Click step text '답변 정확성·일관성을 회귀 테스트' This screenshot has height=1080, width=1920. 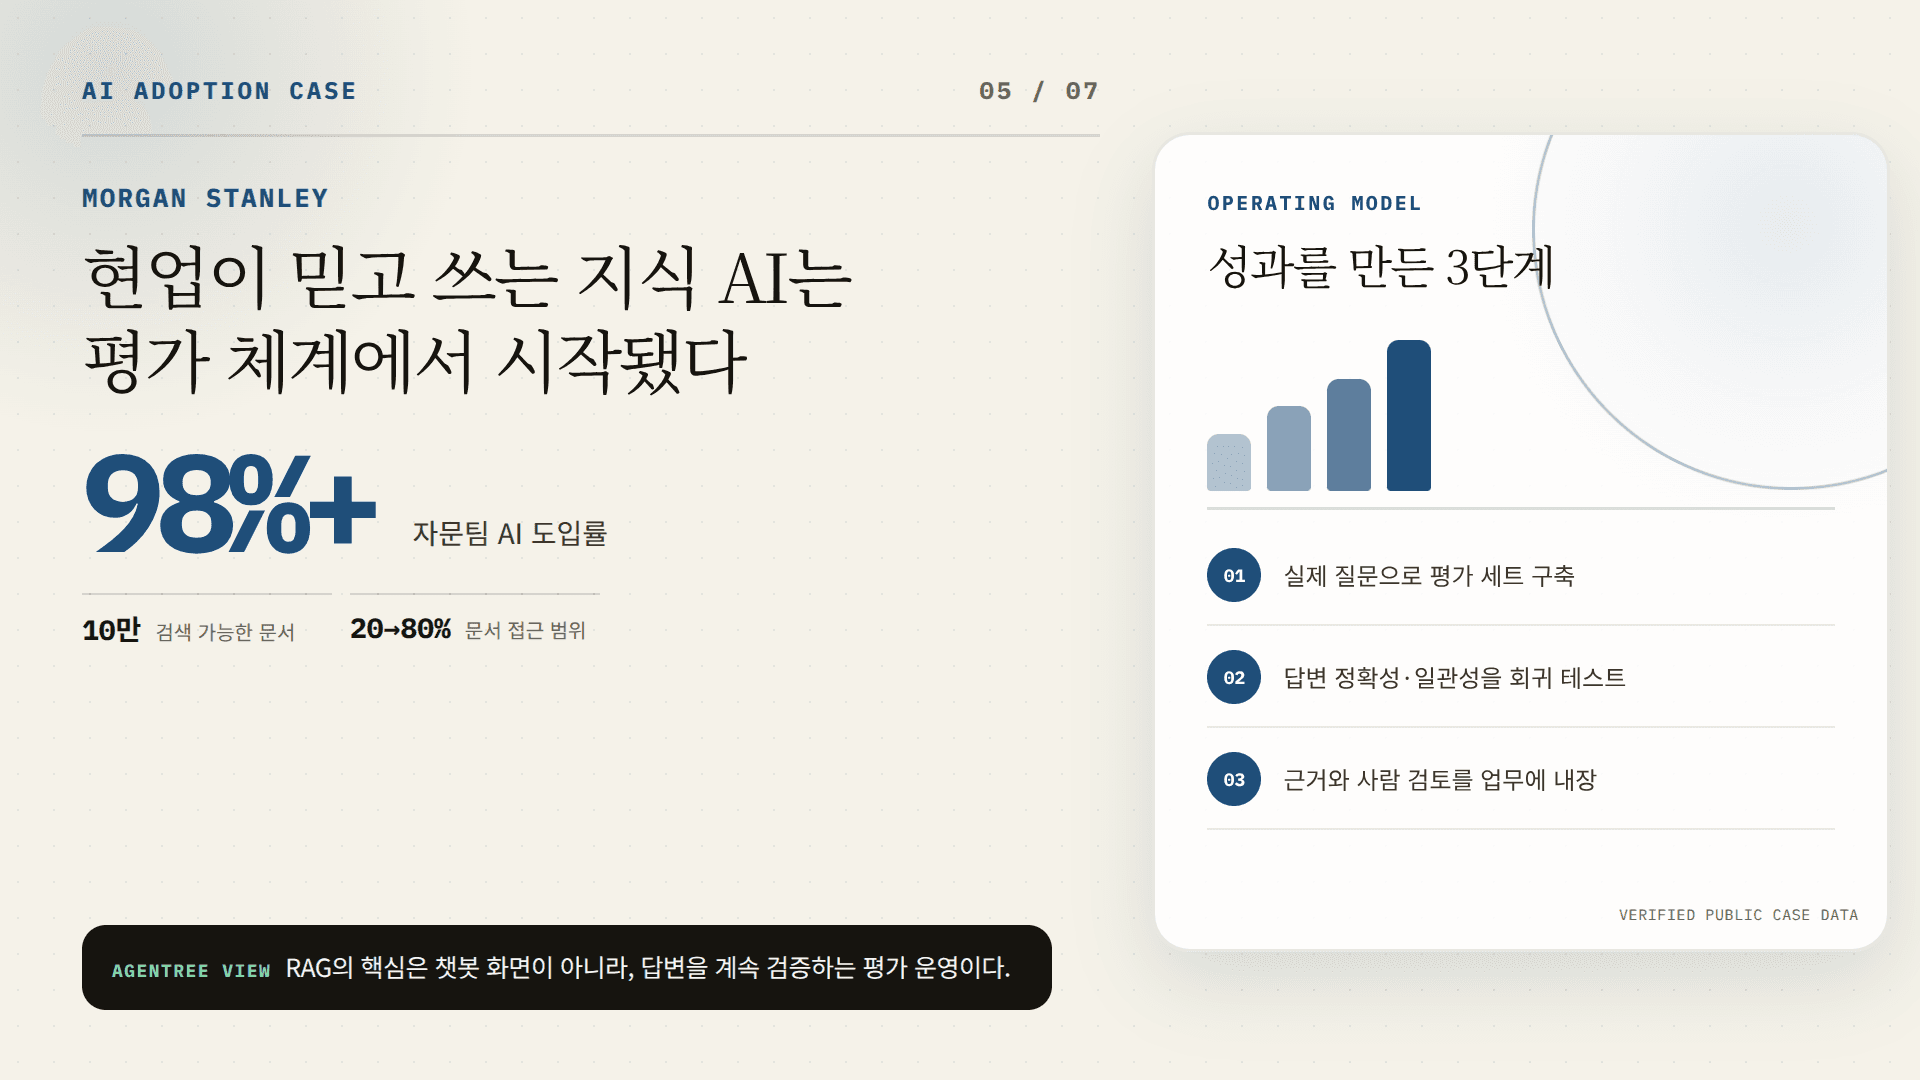point(1455,678)
